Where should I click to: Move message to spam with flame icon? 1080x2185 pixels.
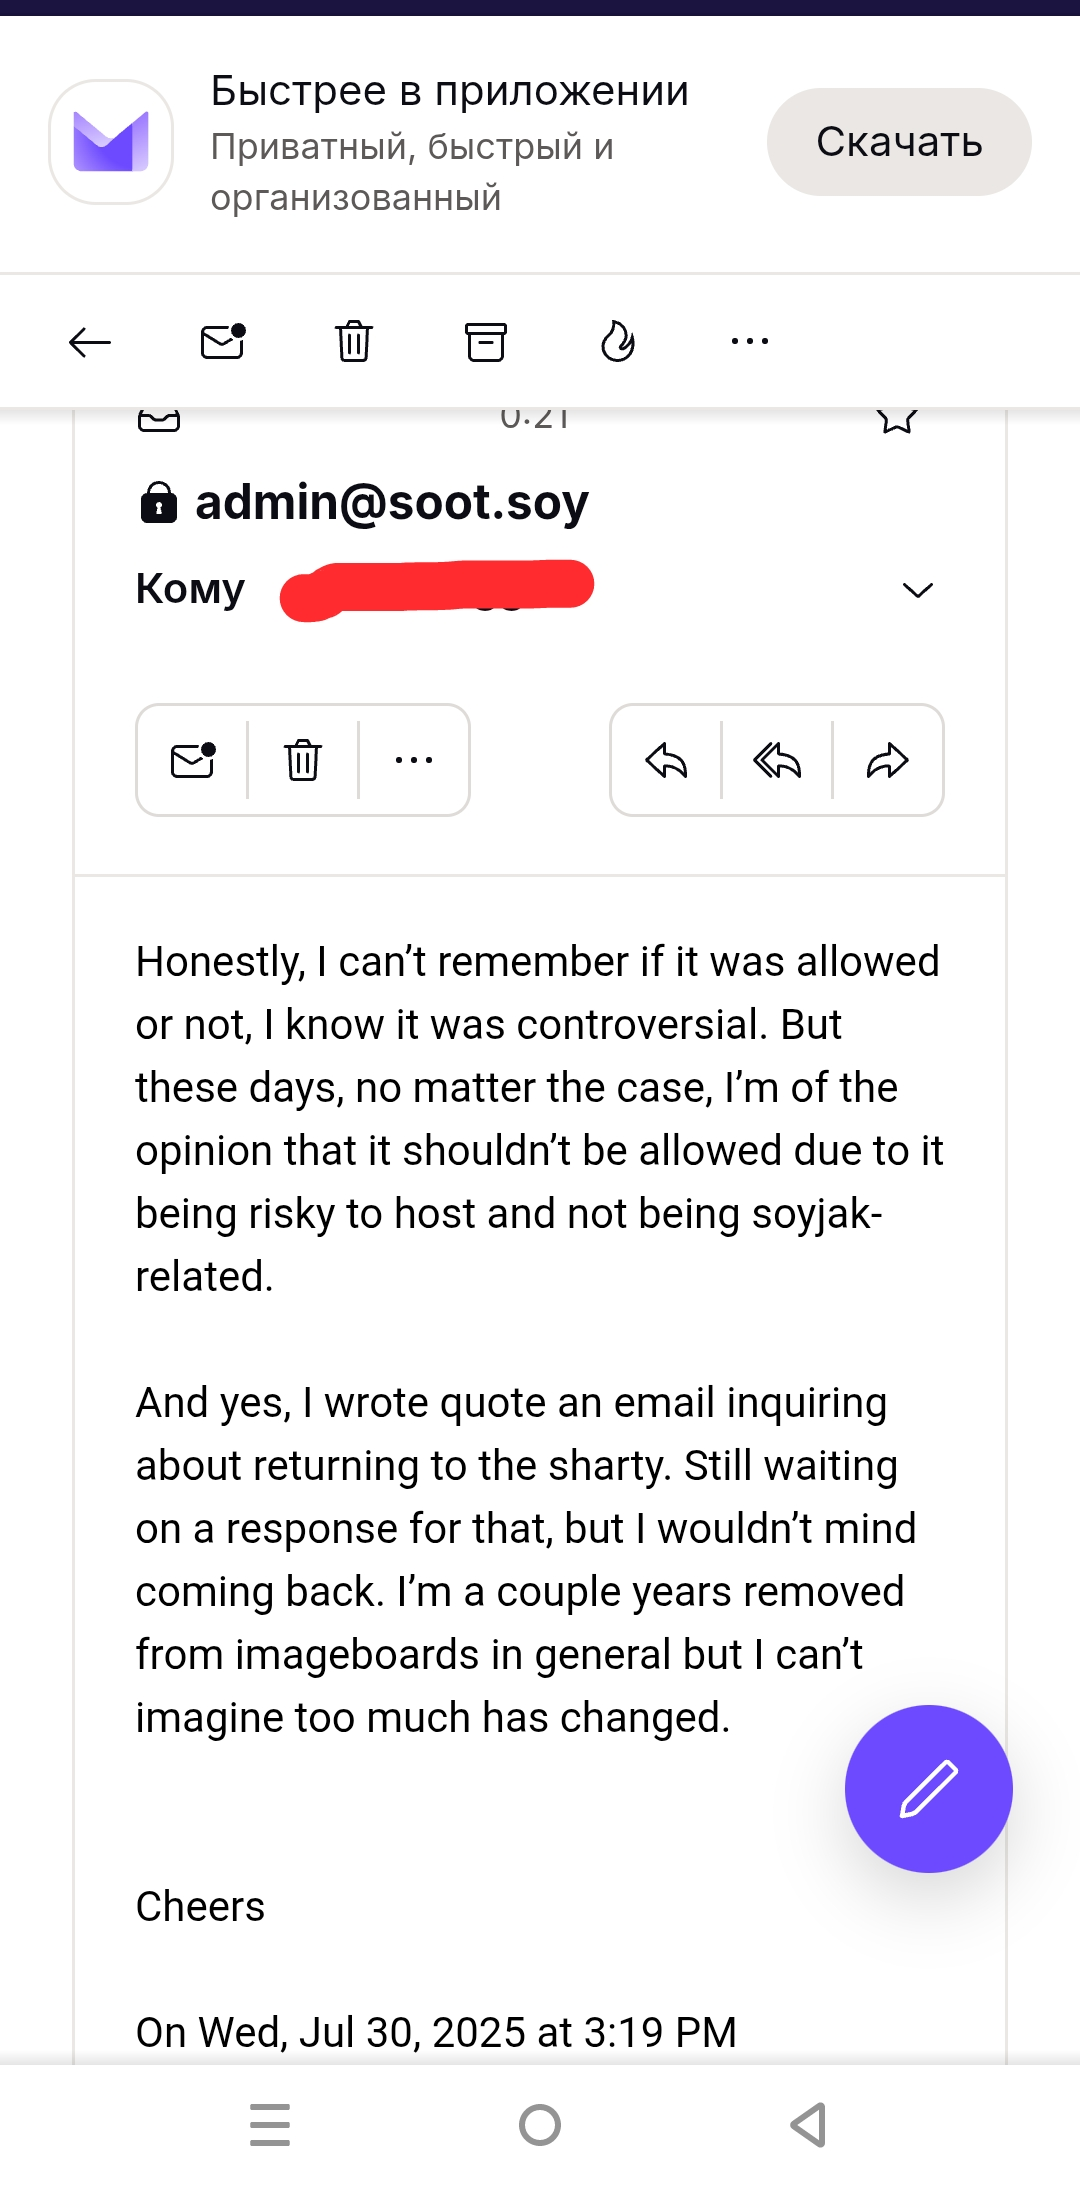pyautogui.click(x=617, y=342)
